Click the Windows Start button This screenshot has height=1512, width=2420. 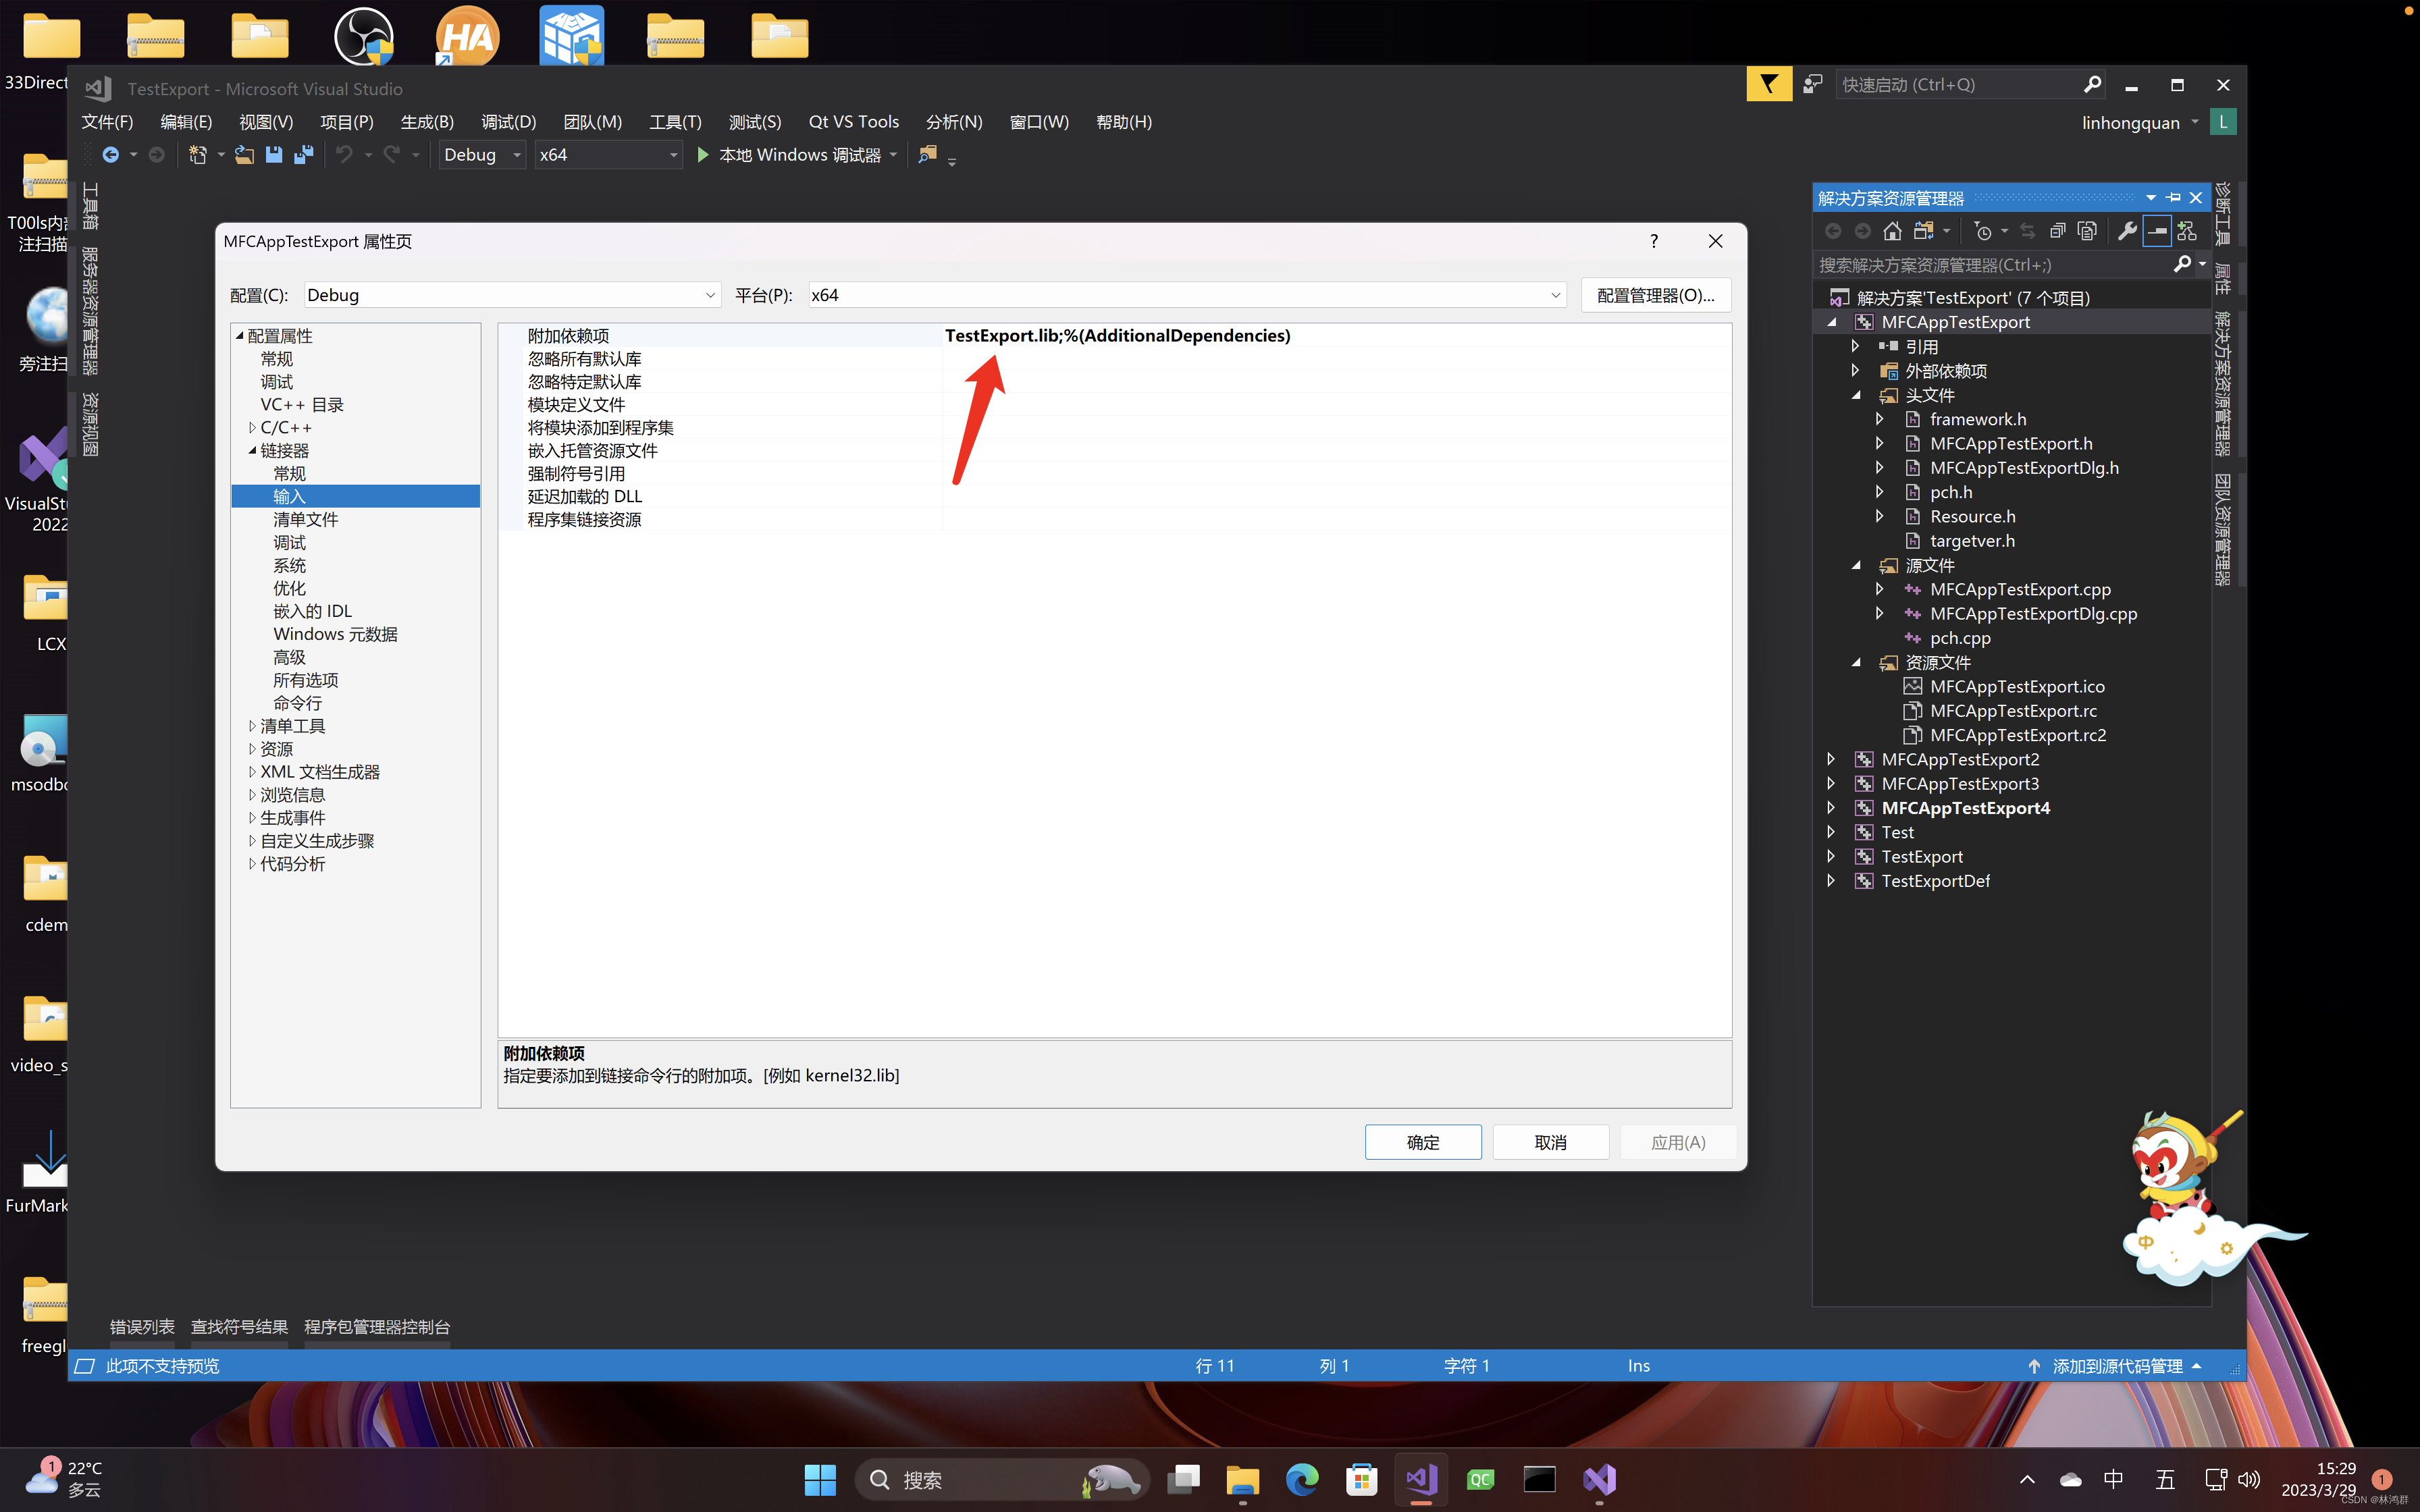click(820, 1479)
